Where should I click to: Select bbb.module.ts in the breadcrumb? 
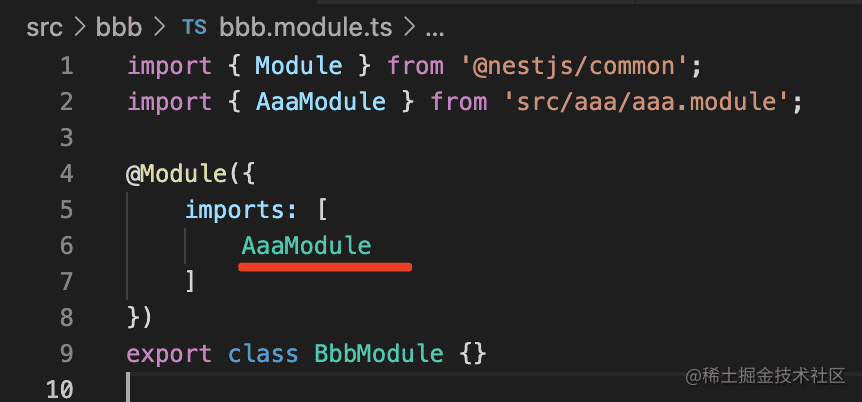[x=292, y=27]
